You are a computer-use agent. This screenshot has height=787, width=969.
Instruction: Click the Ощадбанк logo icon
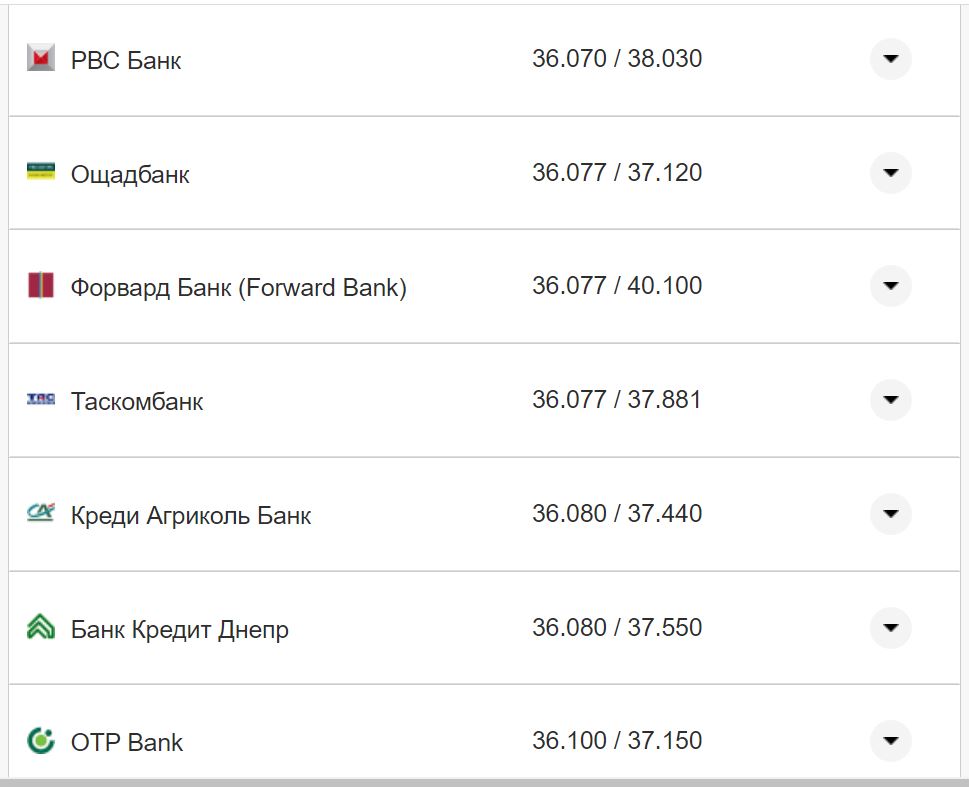click(x=40, y=172)
